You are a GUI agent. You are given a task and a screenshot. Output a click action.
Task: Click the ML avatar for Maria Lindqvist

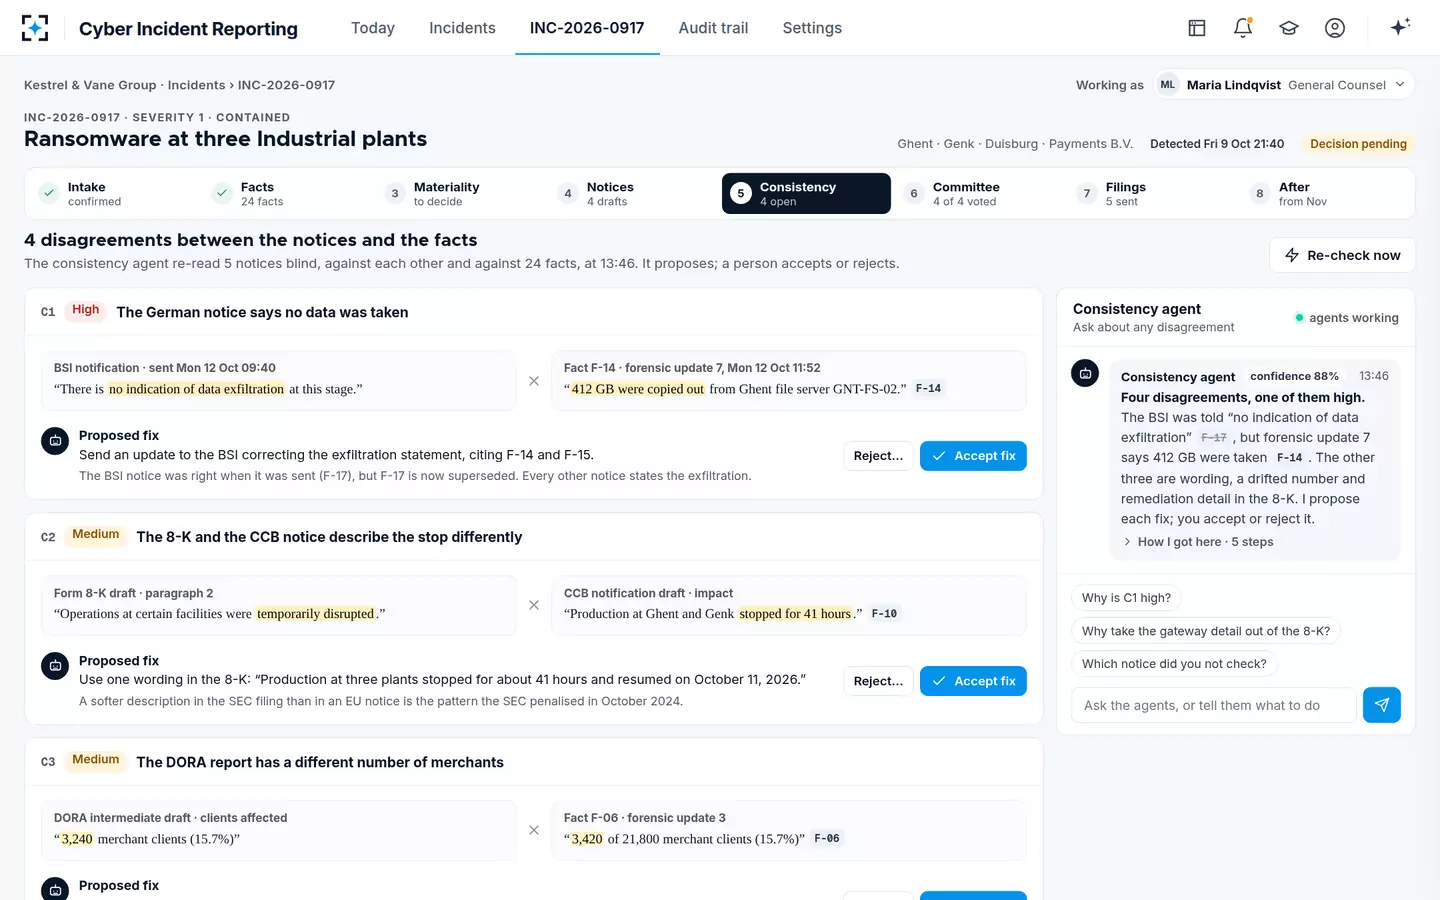(x=1168, y=85)
